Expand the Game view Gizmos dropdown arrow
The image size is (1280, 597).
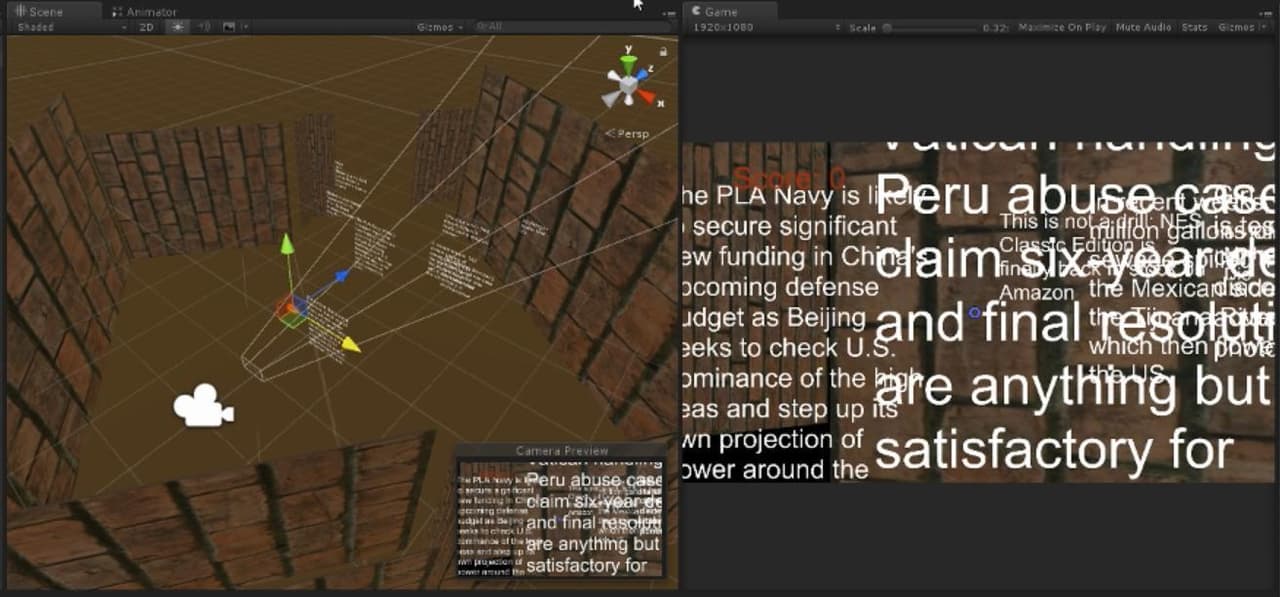coord(1264,27)
